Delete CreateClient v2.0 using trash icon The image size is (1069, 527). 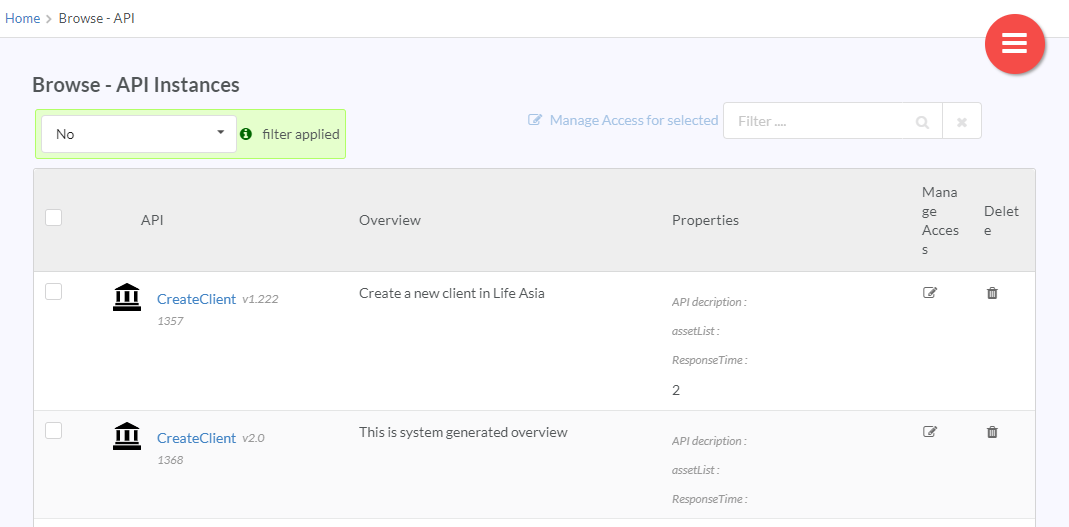click(992, 432)
